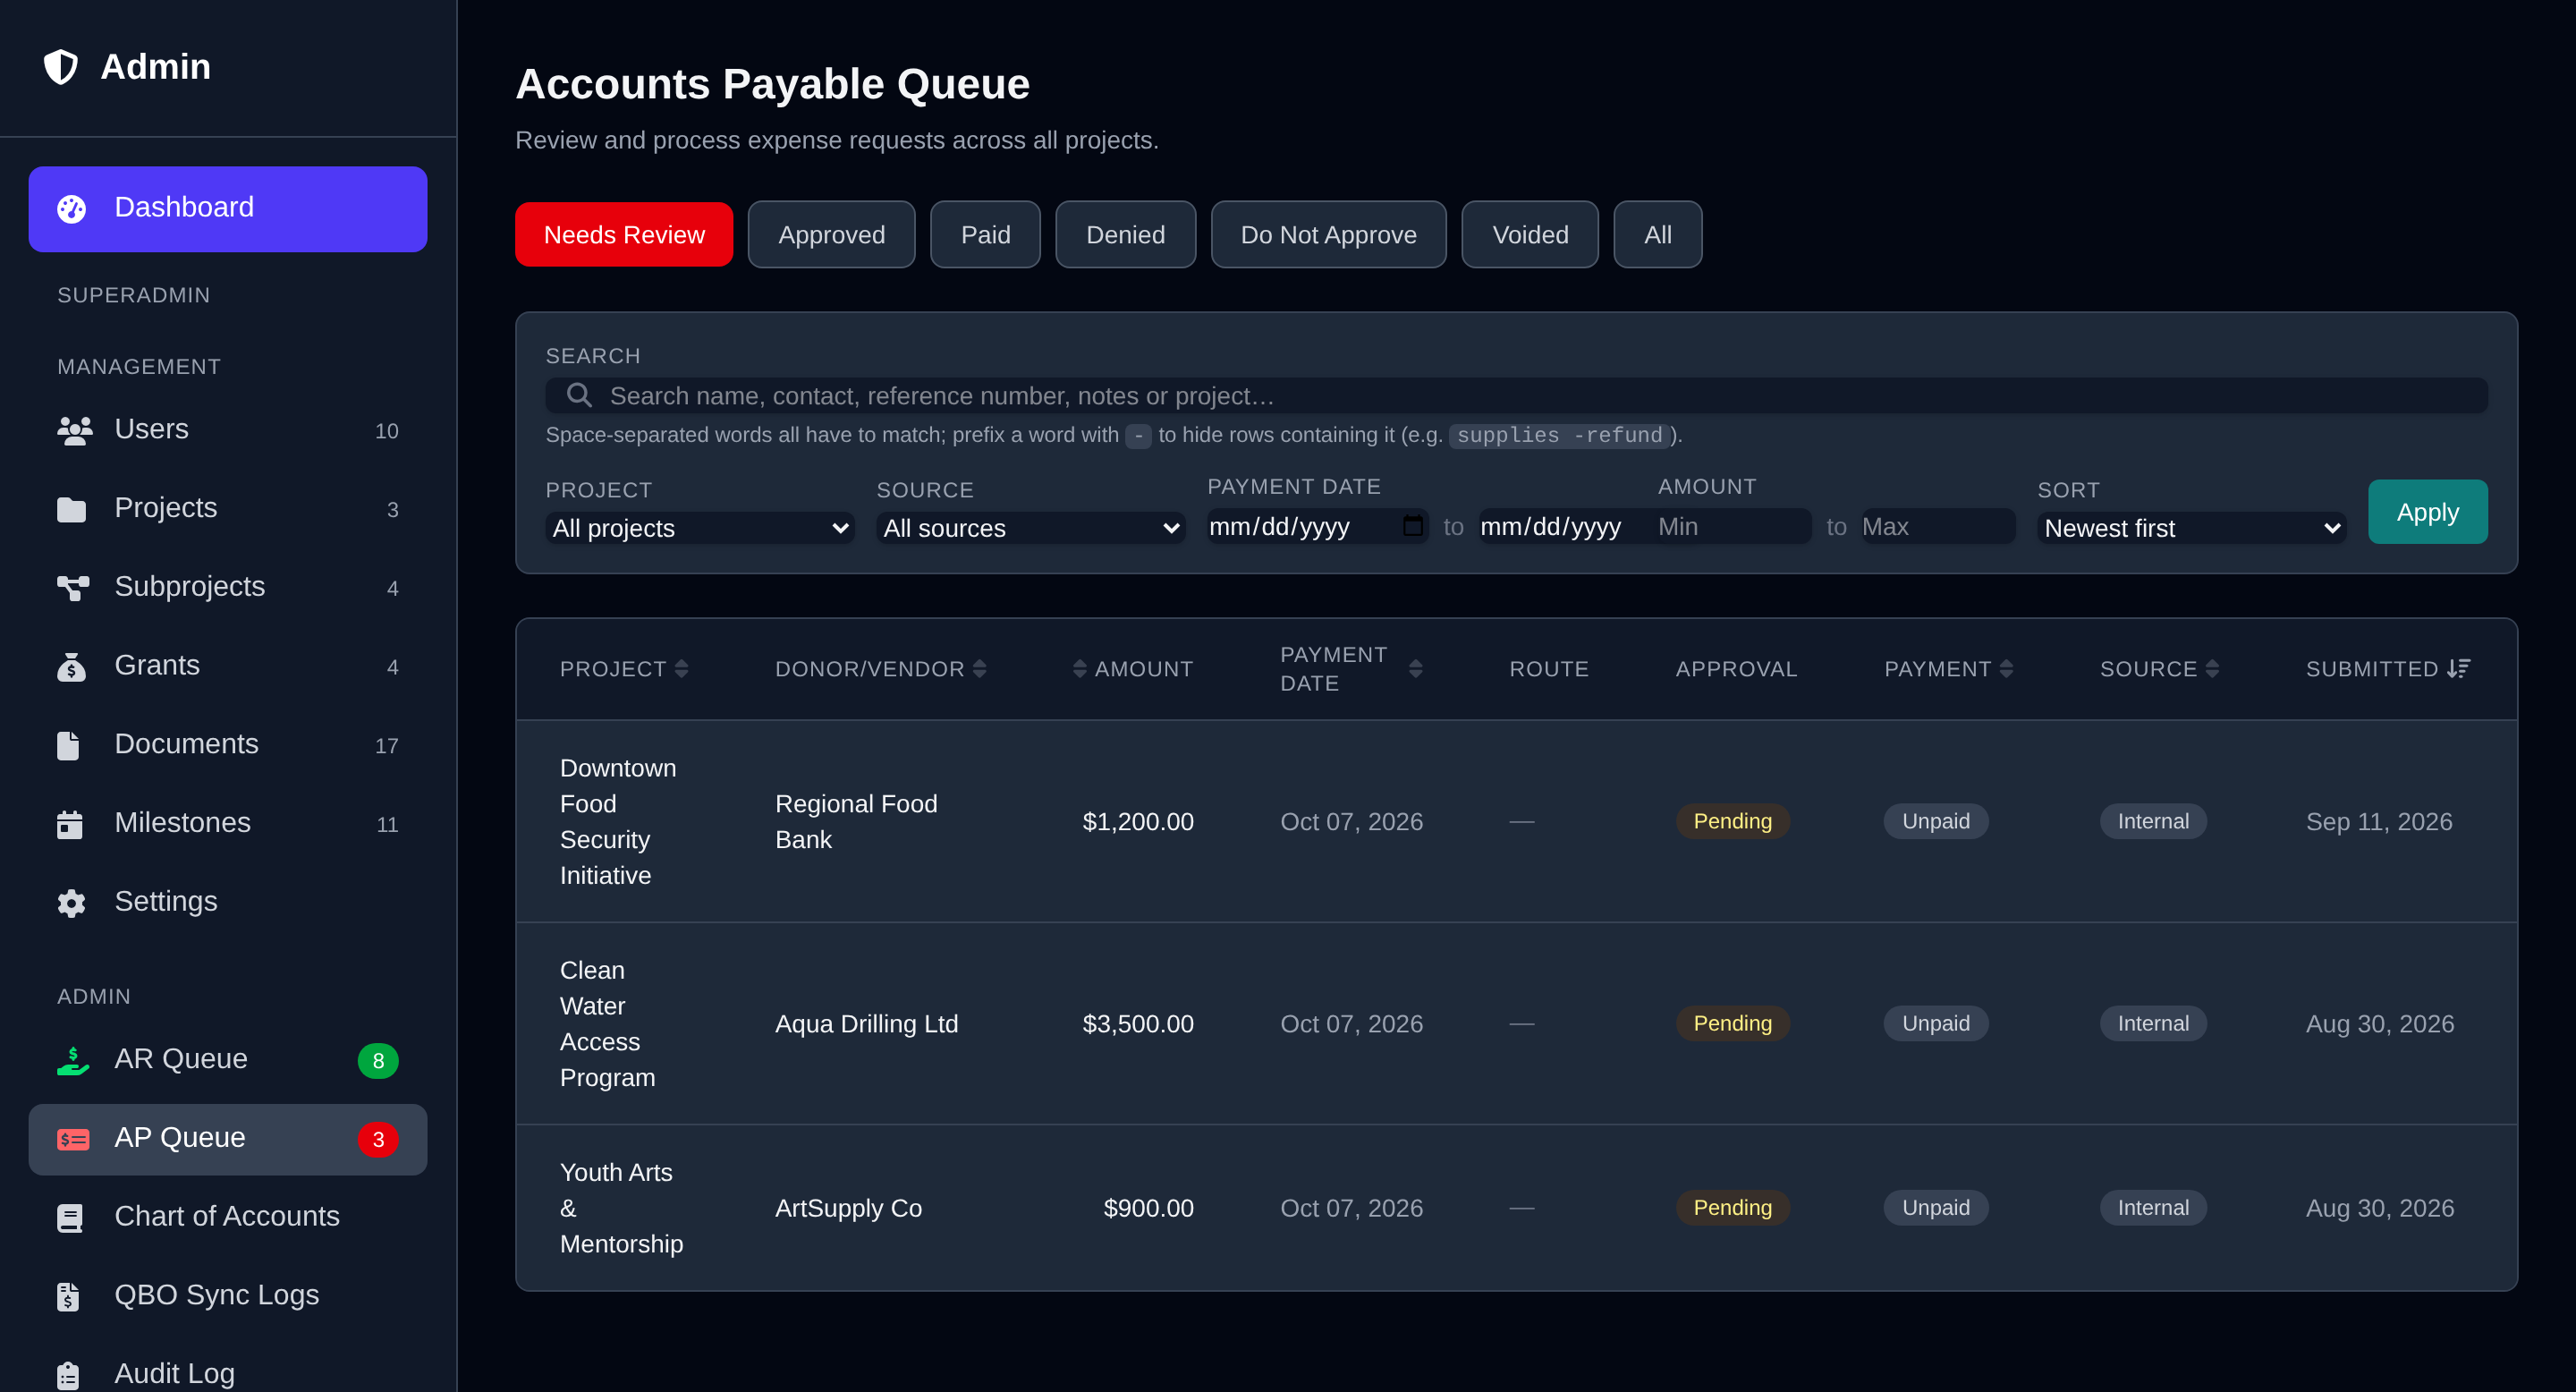Click the AP Queue money icon

click(x=73, y=1139)
